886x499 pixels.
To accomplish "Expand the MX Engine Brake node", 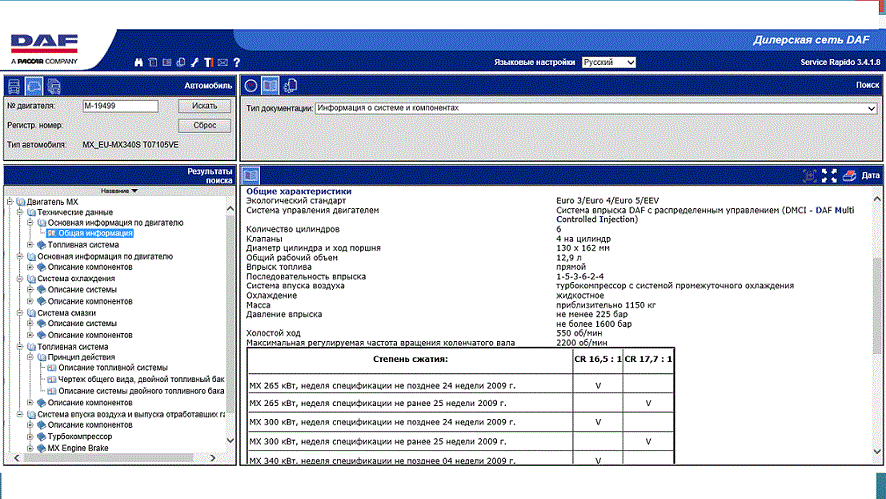I will [31, 448].
